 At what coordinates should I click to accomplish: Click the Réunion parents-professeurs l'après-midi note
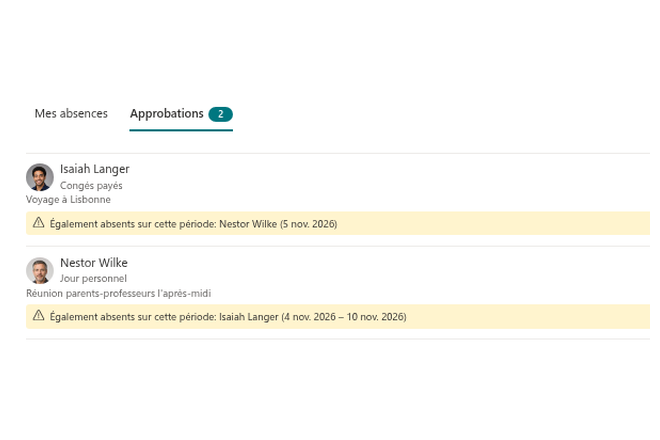[x=118, y=293]
